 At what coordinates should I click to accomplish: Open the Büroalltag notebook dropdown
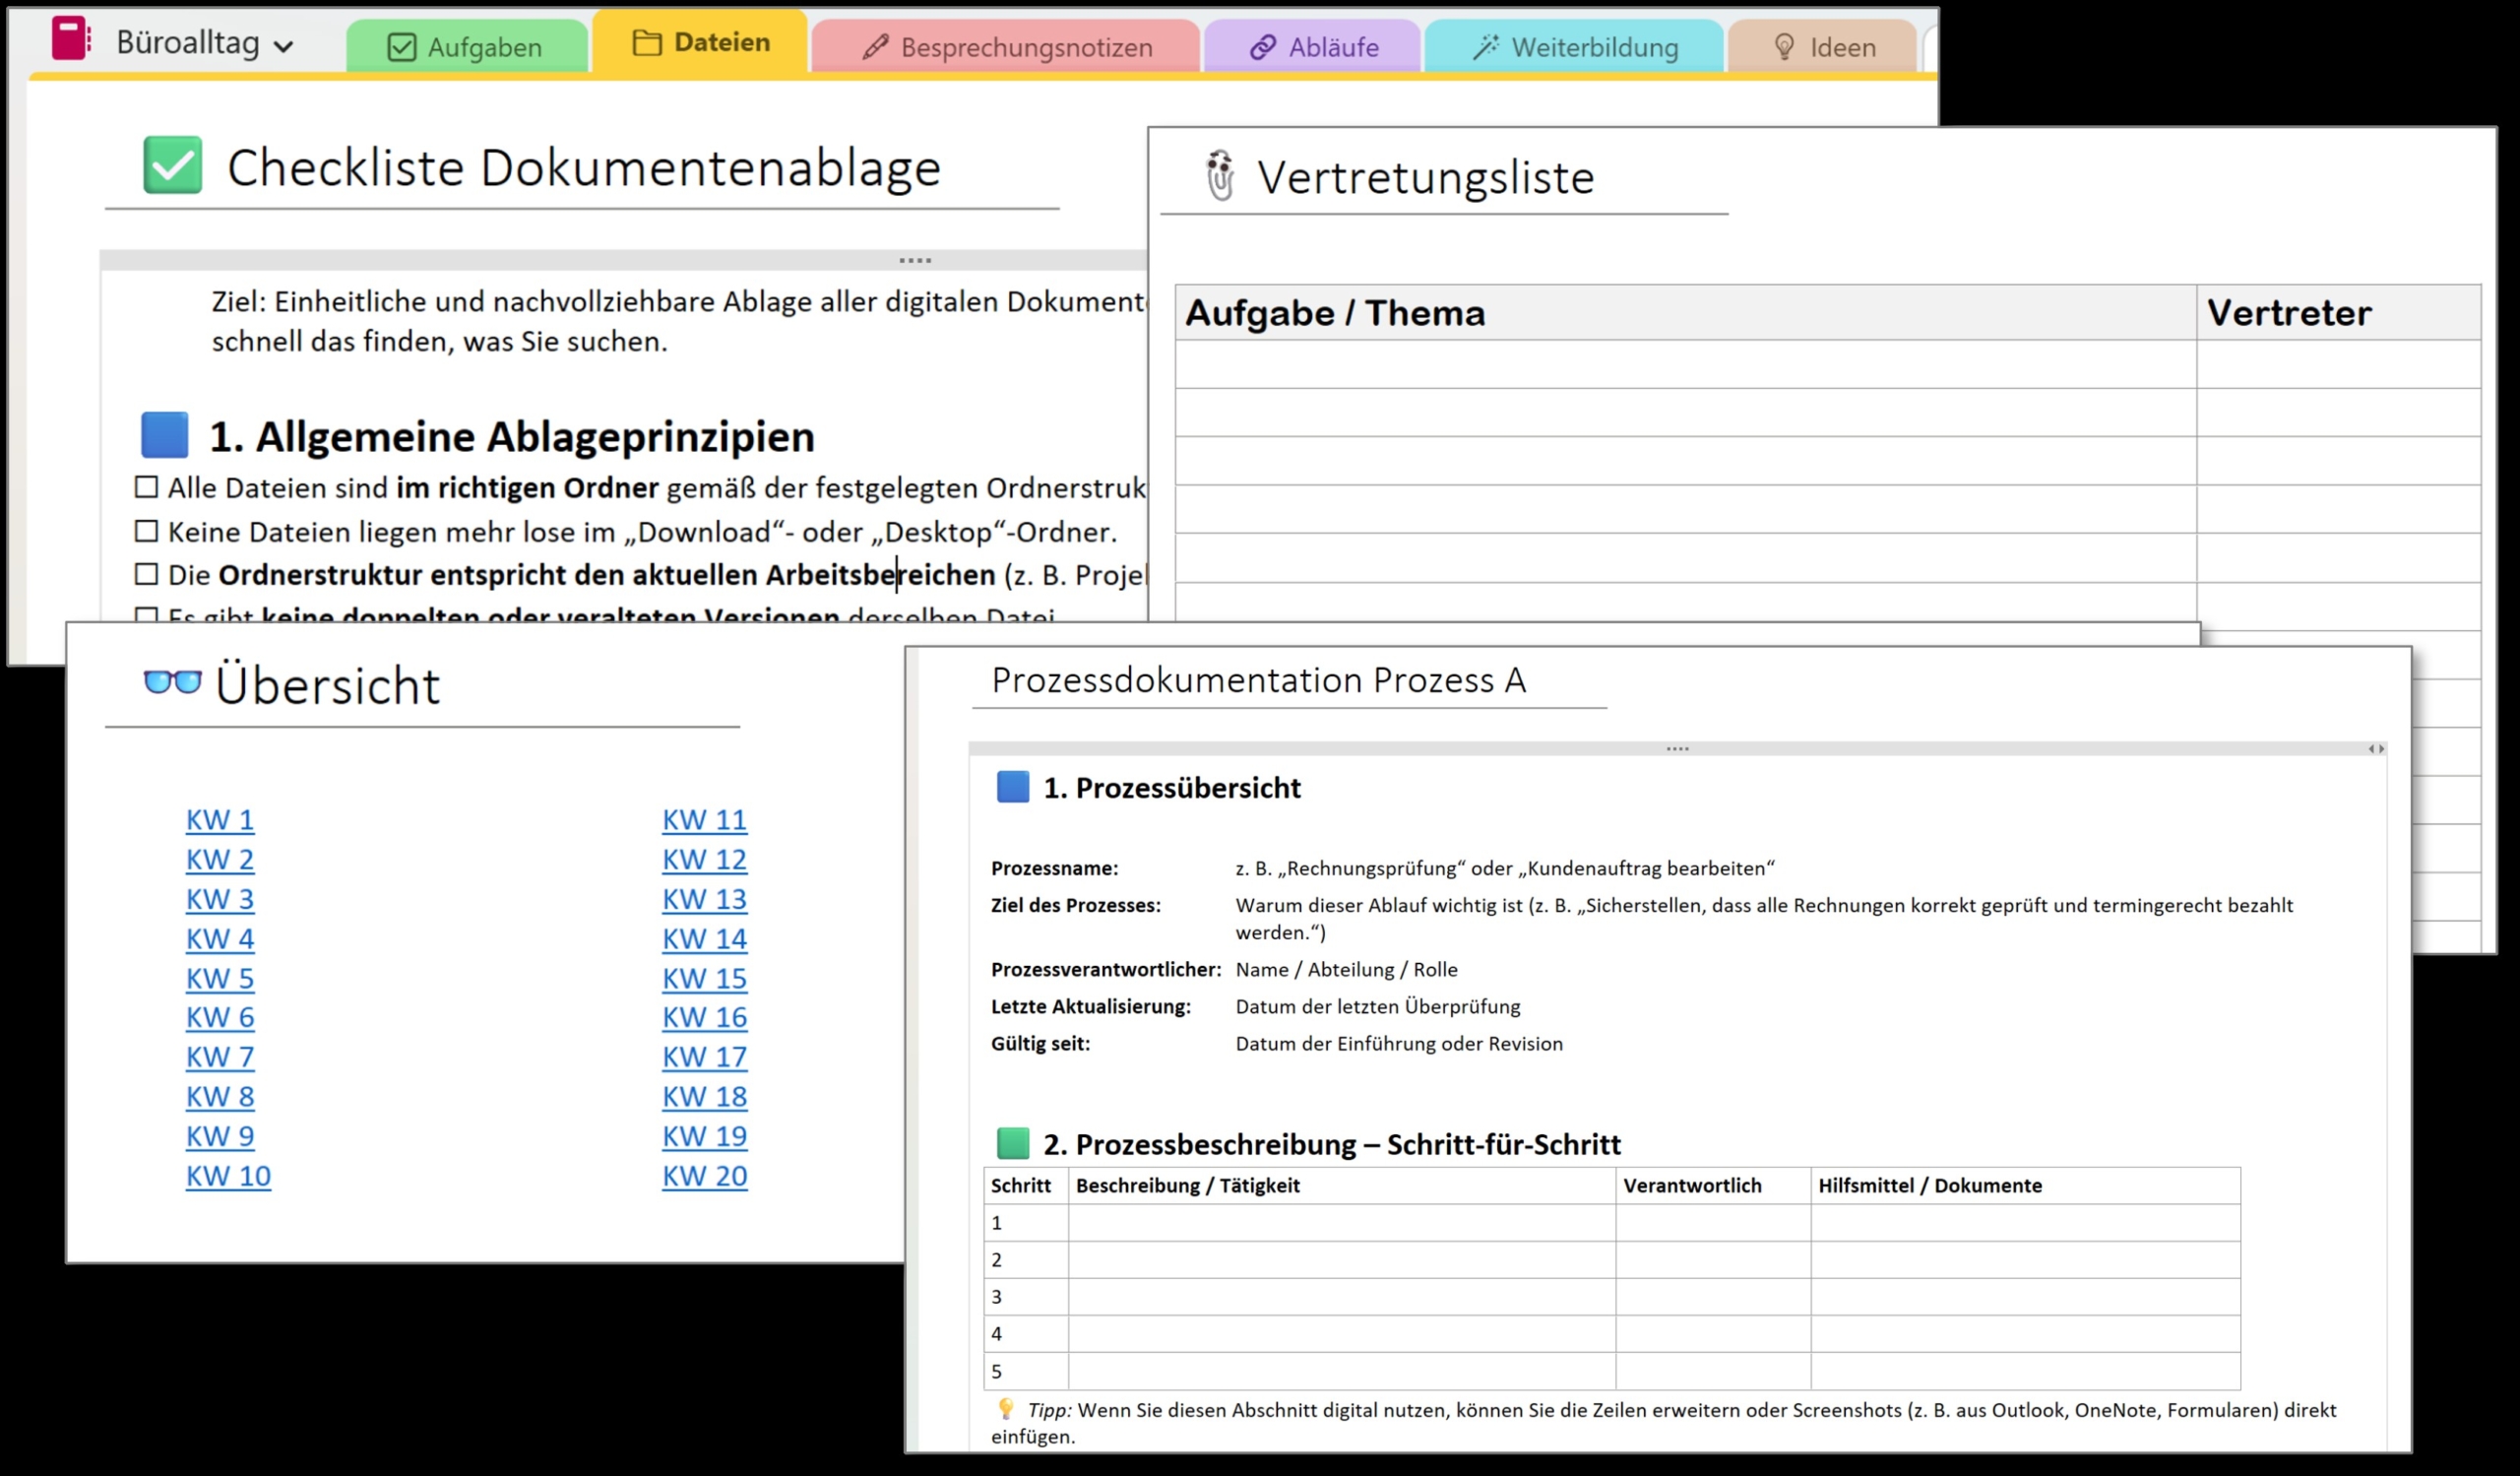point(283,44)
